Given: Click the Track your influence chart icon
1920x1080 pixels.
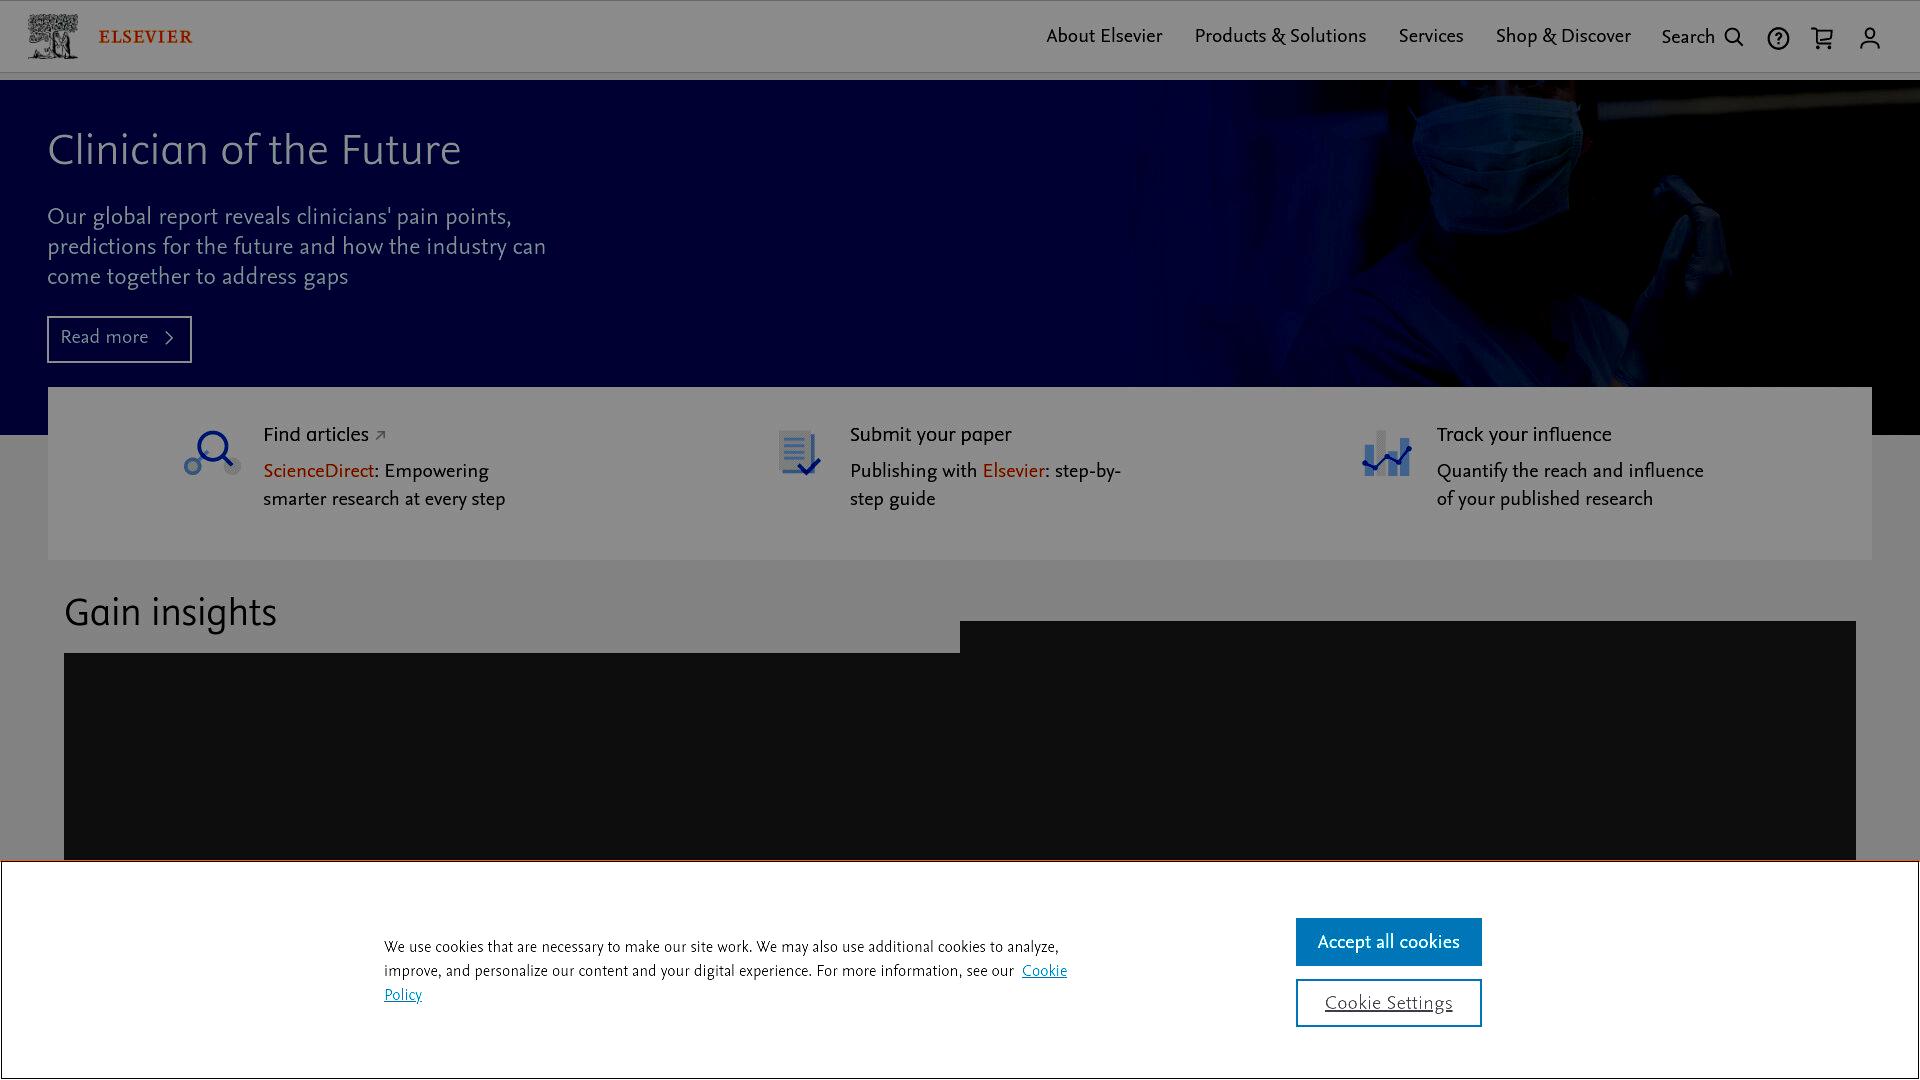Looking at the screenshot, I should pyautogui.click(x=1386, y=453).
